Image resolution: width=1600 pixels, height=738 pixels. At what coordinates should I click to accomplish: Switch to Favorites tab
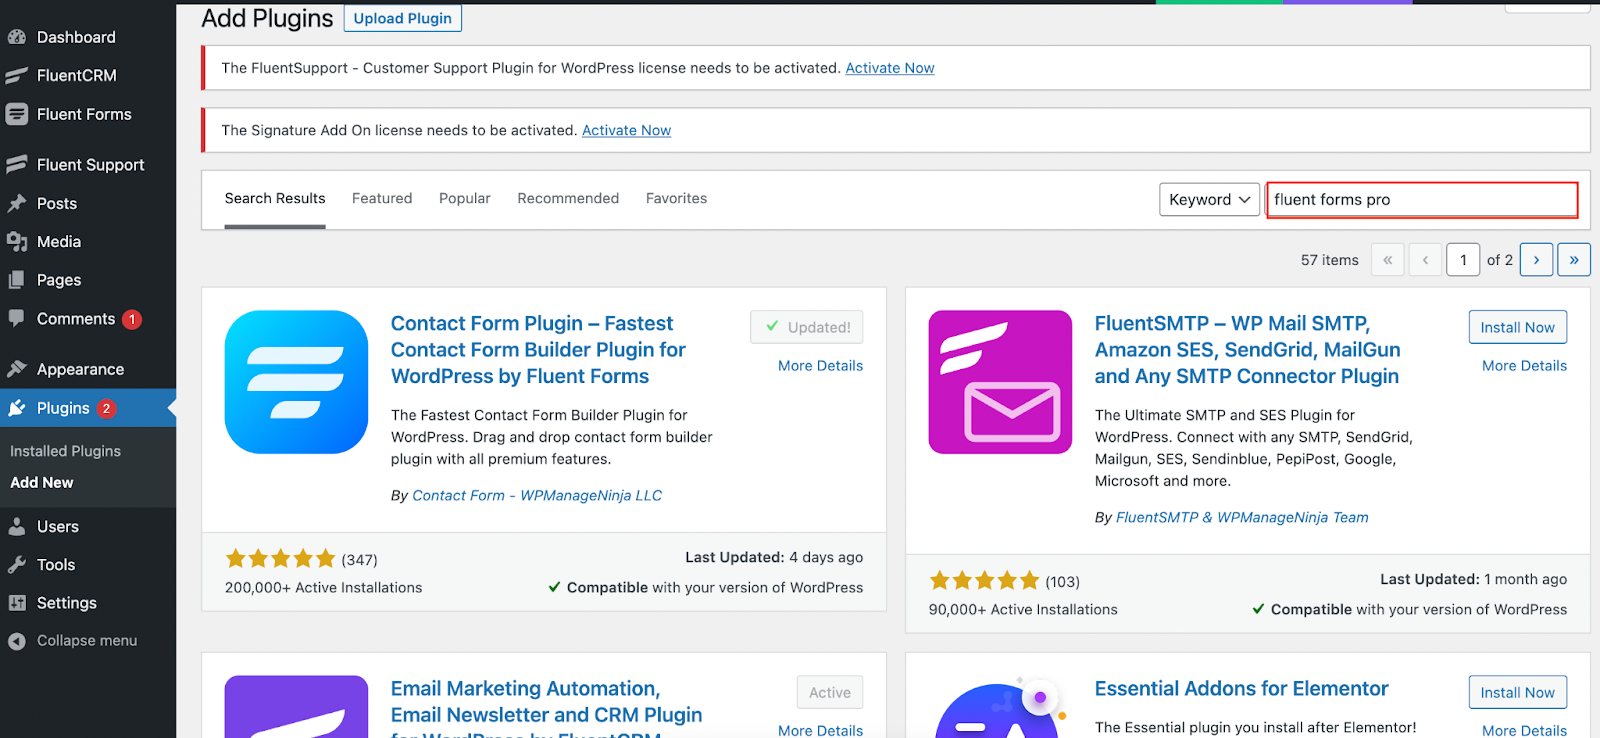pyautogui.click(x=676, y=199)
